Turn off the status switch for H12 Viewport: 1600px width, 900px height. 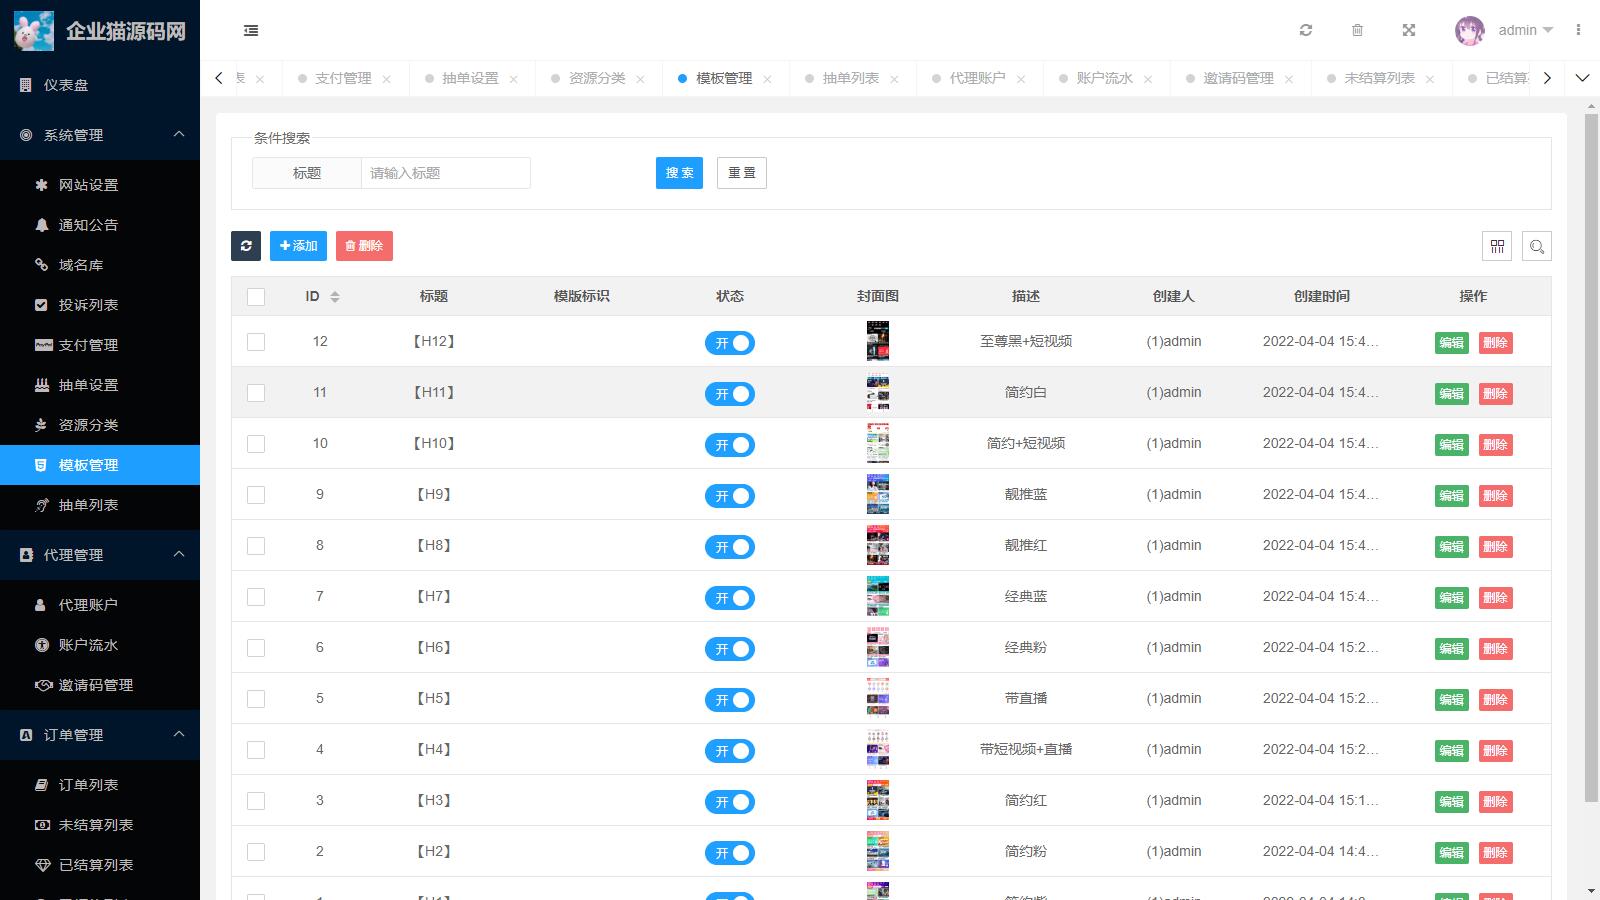730,343
